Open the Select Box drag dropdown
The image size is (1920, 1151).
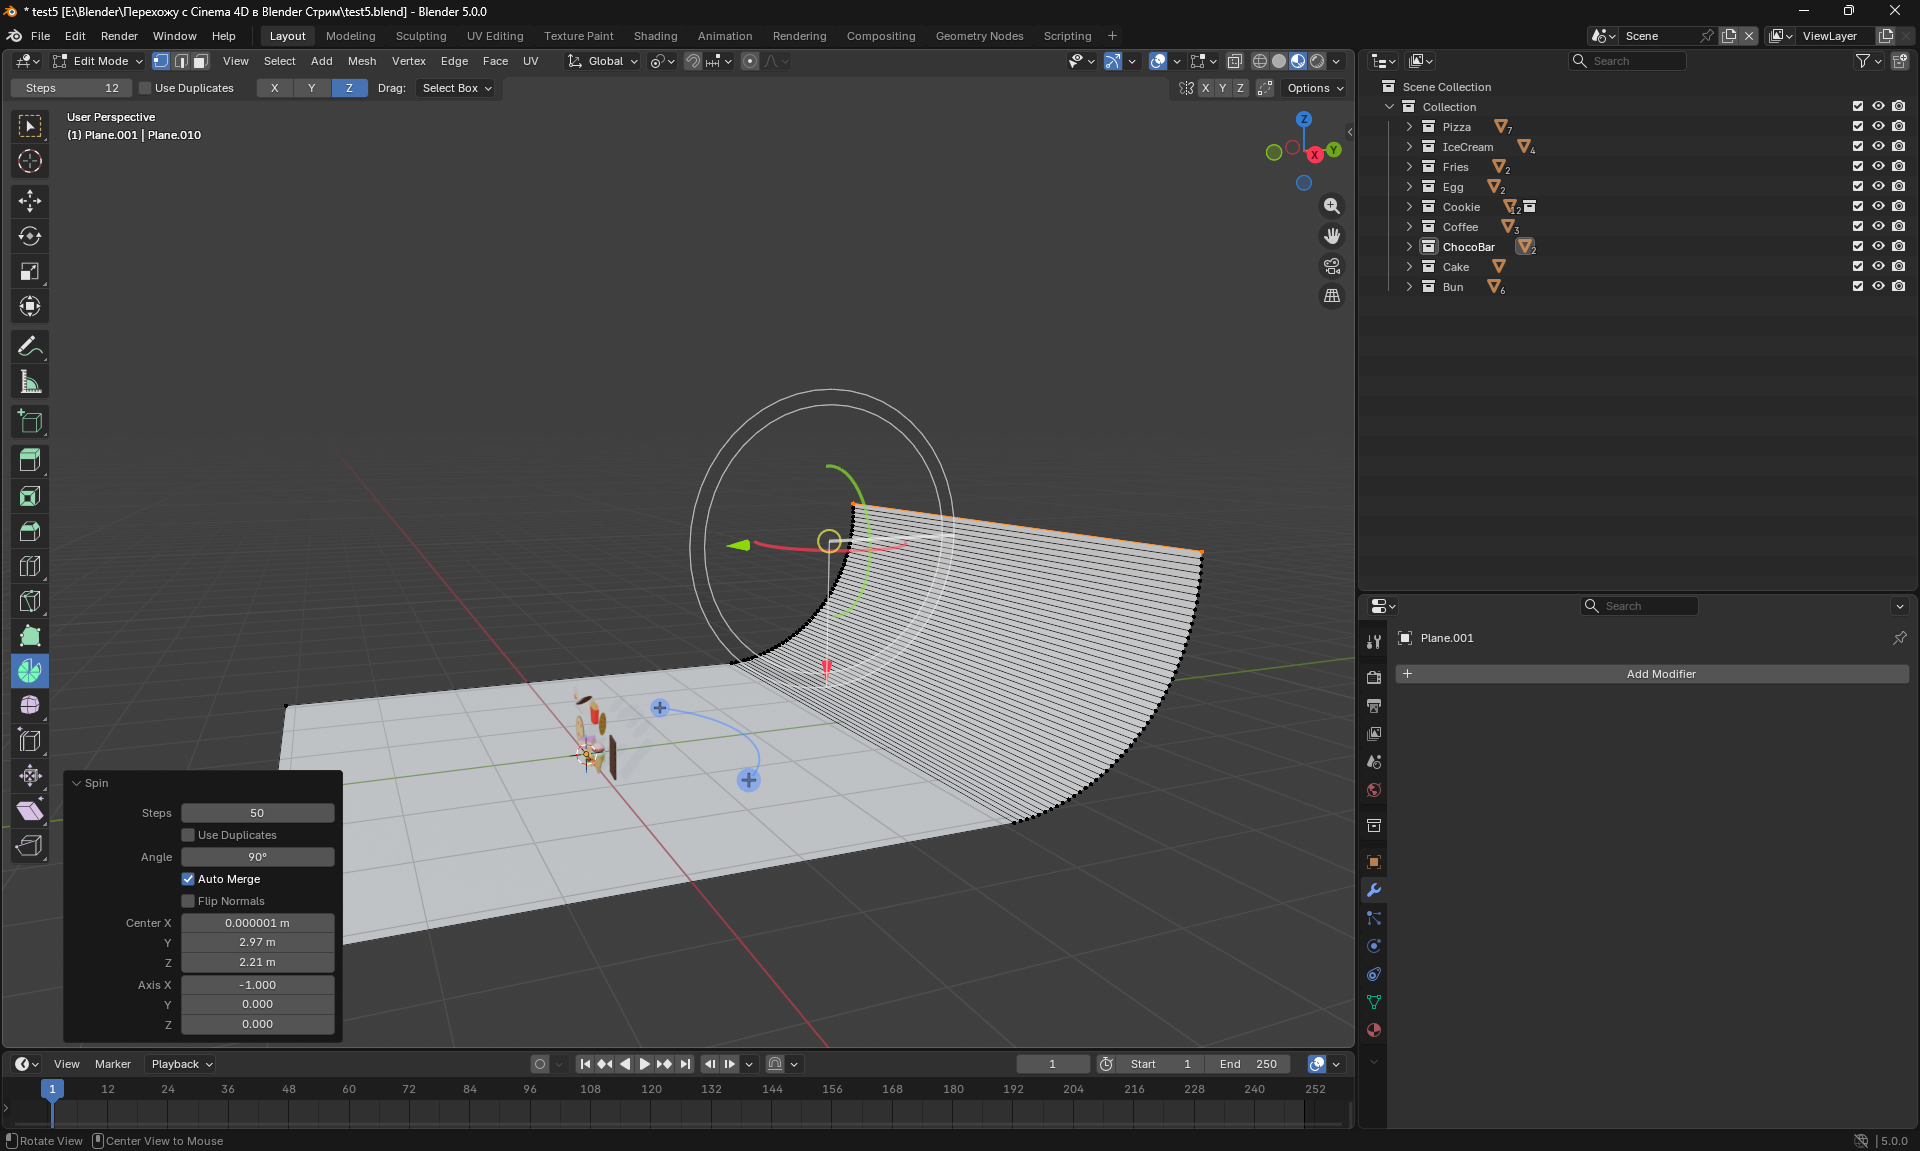(457, 88)
